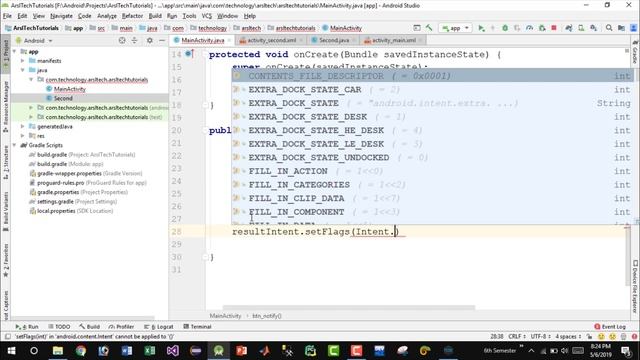
Task: Open build.gradle (Module: app) file
Action: pyautogui.click(x=66, y=164)
